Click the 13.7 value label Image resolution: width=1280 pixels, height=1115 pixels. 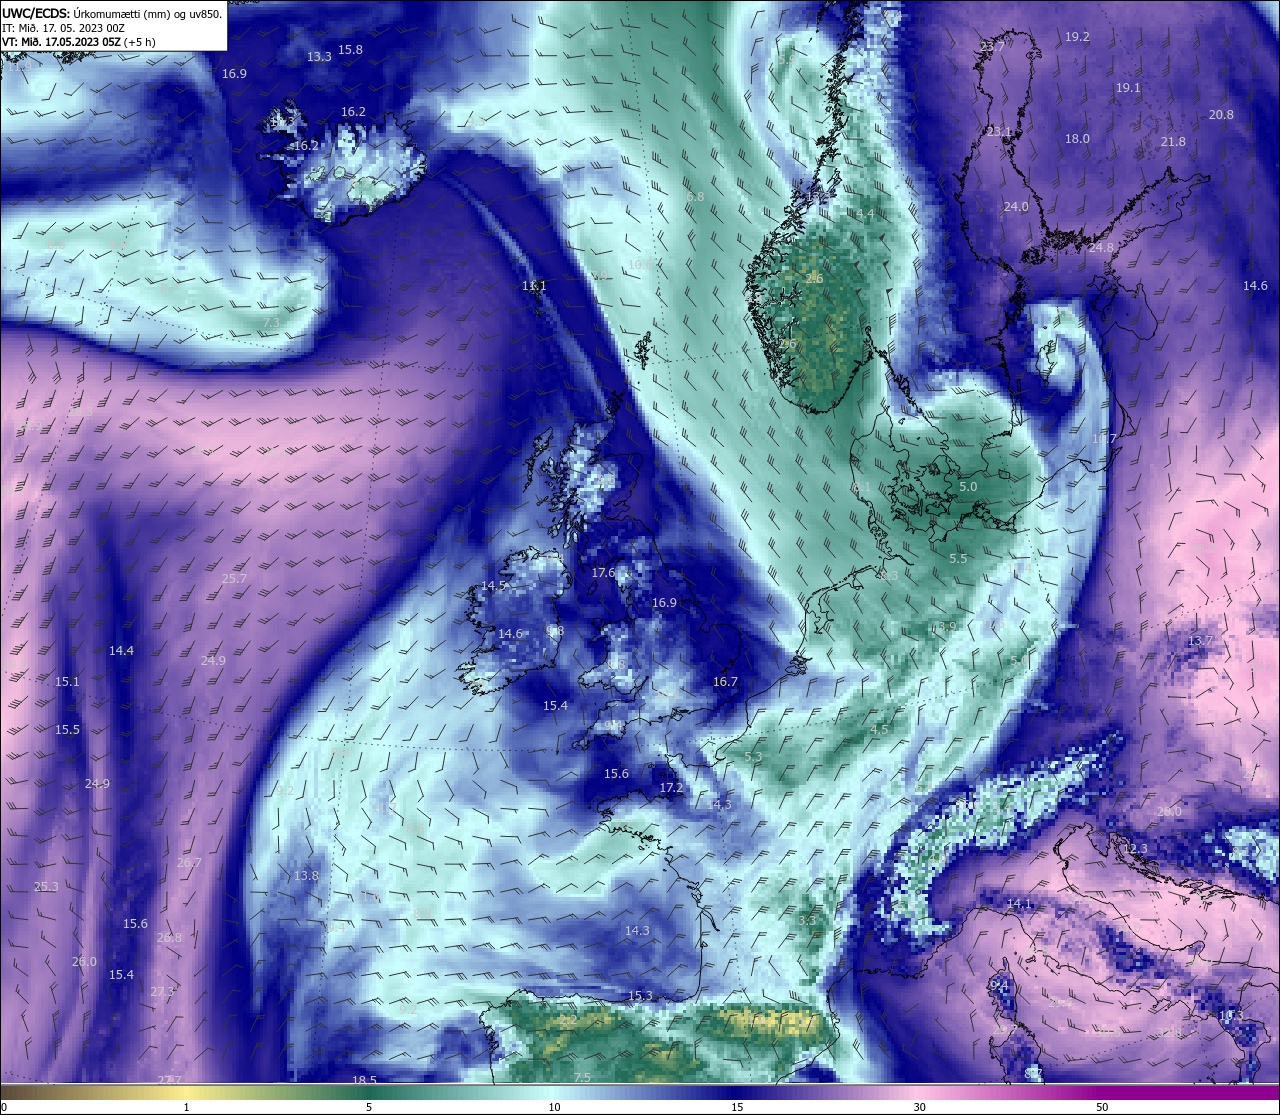[1200, 641]
